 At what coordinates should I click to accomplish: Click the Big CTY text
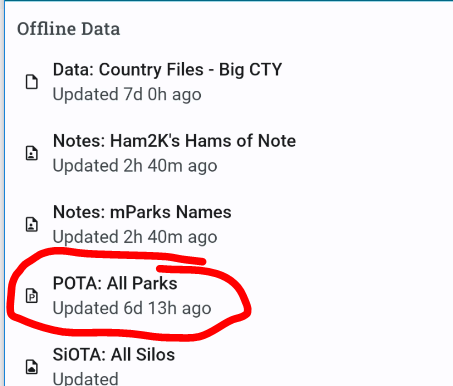[x=250, y=70]
